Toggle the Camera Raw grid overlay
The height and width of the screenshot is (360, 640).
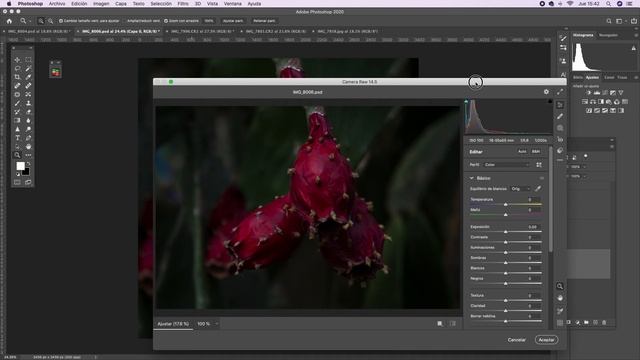click(560, 322)
